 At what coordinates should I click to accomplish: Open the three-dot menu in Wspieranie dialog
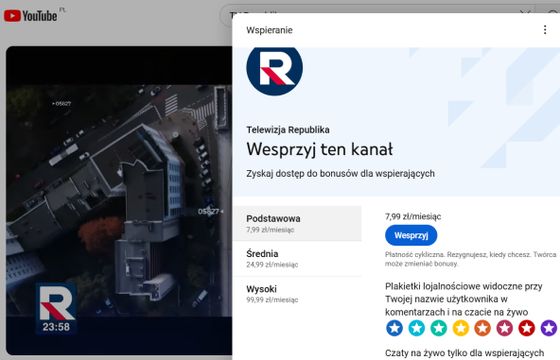click(545, 30)
